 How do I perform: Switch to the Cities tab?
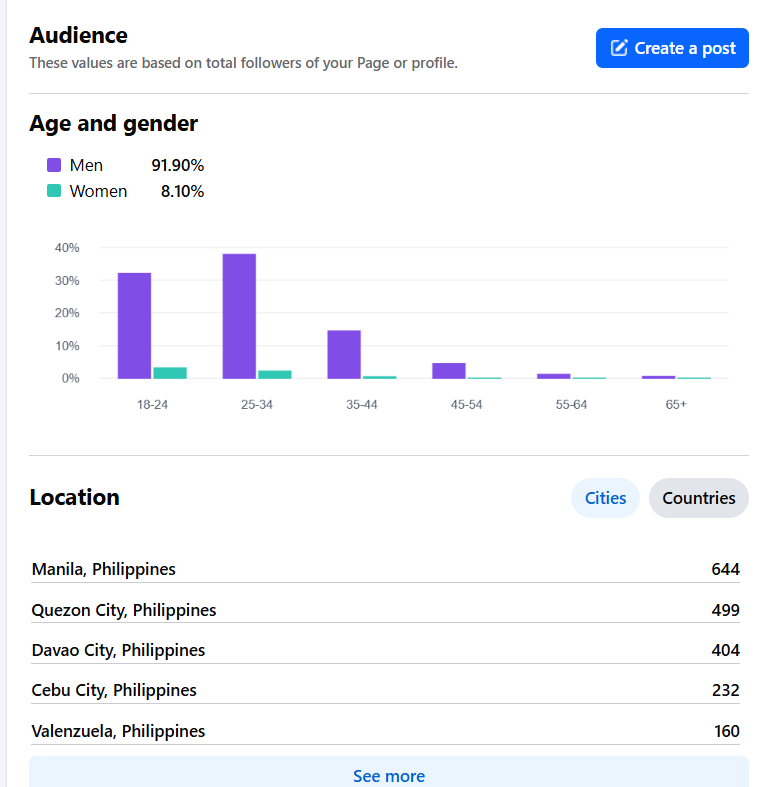[x=605, y=498]
